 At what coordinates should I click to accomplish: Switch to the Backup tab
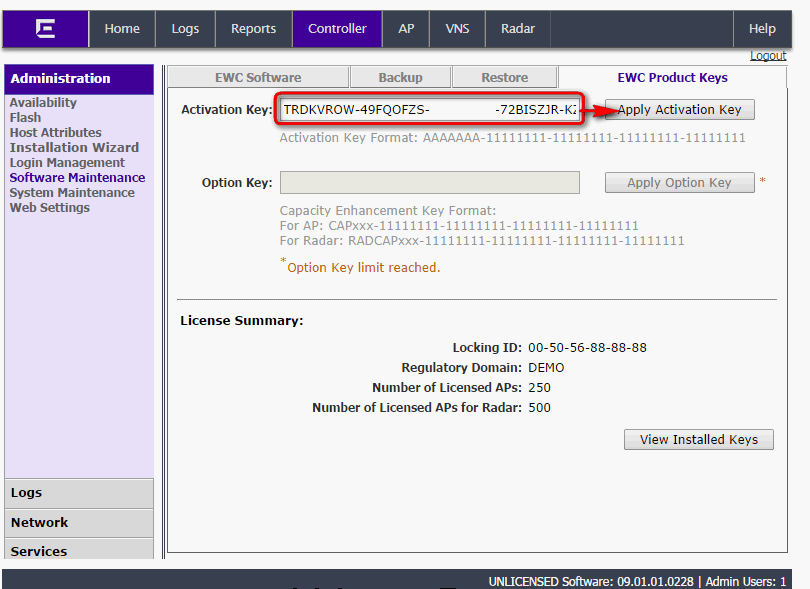pos(400,78)
